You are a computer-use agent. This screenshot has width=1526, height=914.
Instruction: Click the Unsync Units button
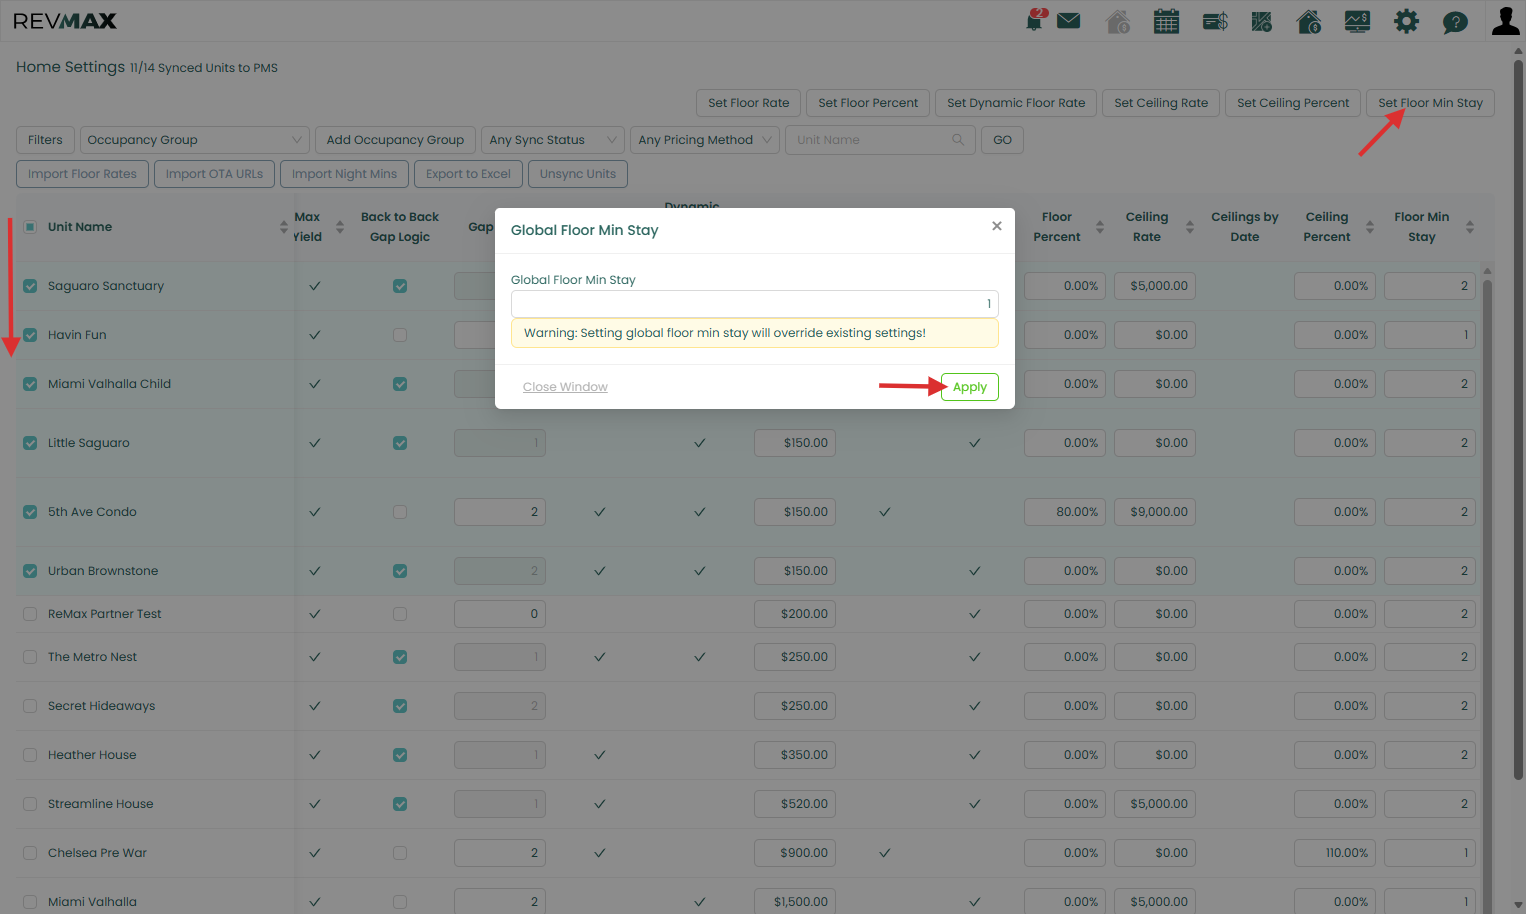coord(578,174)
